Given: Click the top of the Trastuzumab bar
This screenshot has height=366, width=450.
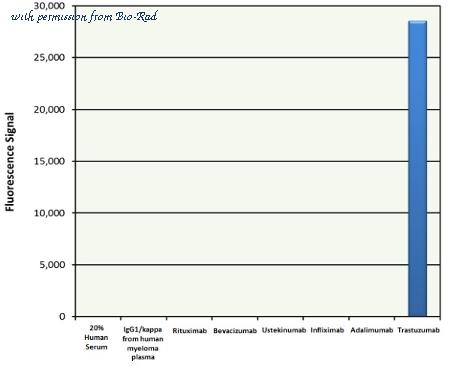Looking at the screenshot, I should [417, 22].
